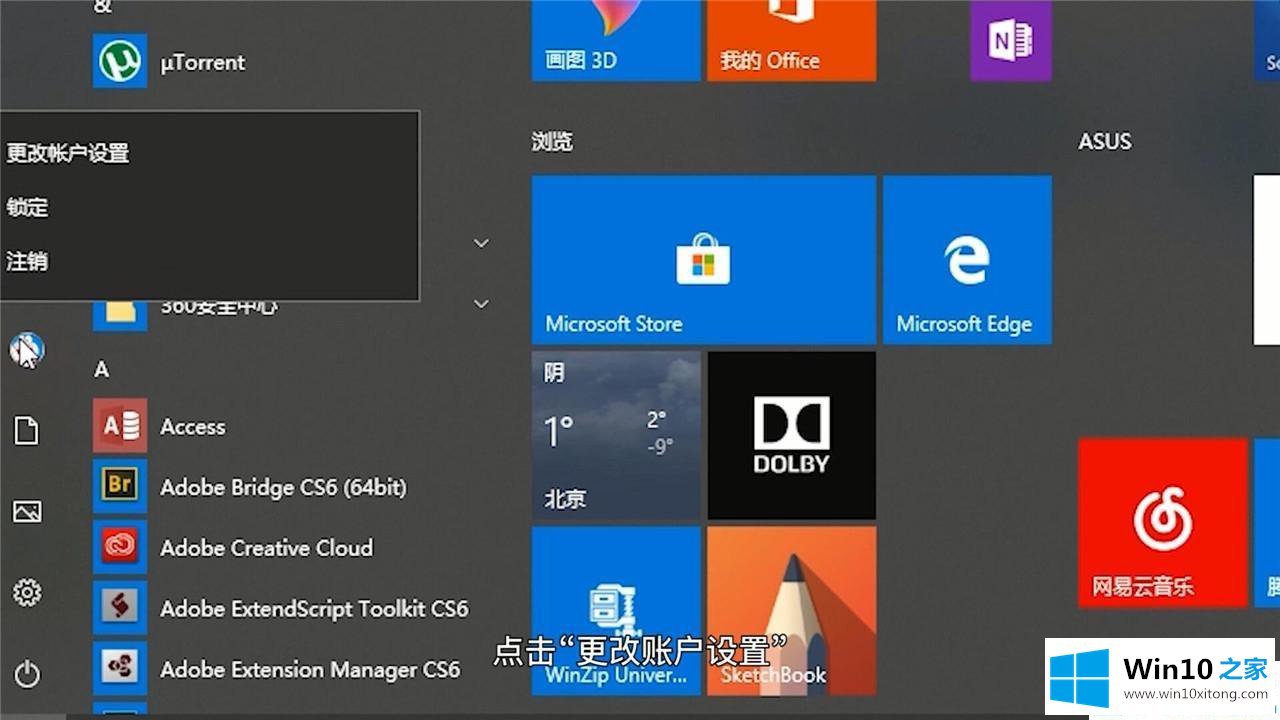
Task: Select "锁定" to lock the PC
Action: tap(27, 207)
